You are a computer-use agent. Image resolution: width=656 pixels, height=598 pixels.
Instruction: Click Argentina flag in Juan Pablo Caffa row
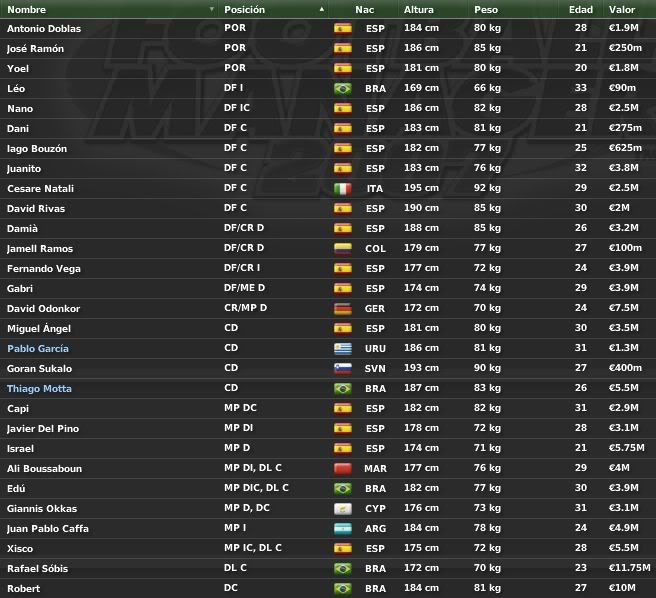click(x=343, y=529)
